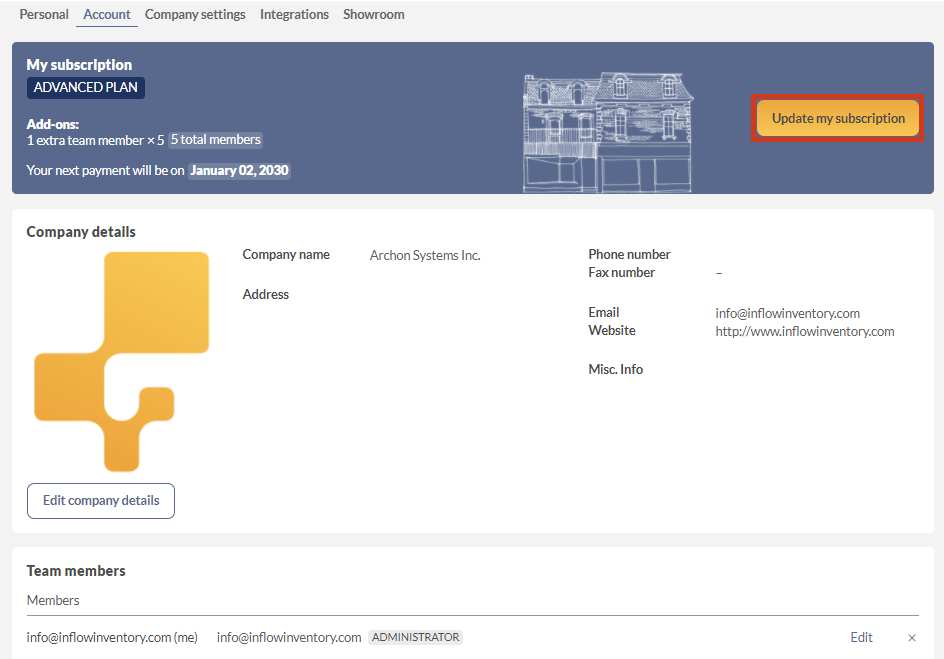The image size is (944, 659).
Task: Click the Address label
Action: click(x=266, y=294)
